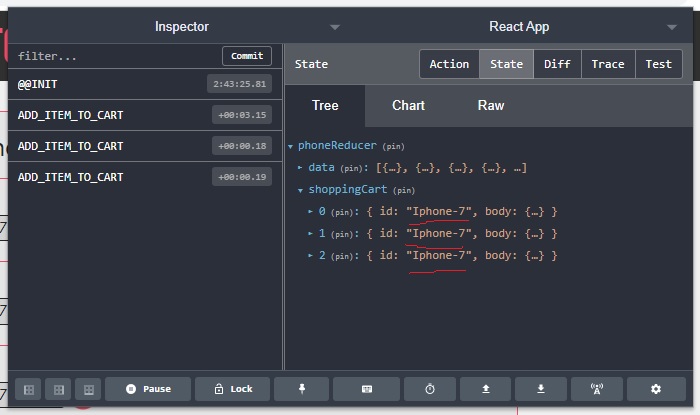700x415 pixels.
Task: Select the ADD_ITEM_TO_CART action at +00:03.15
Action: [x=145, y=115]
